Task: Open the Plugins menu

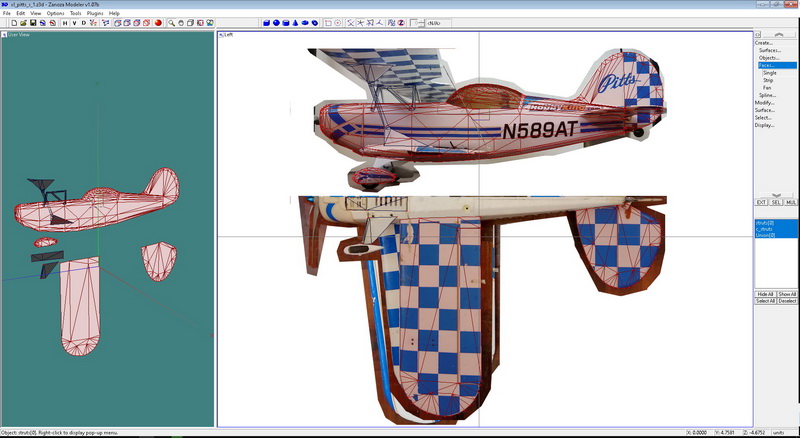Action: [95, 13]
